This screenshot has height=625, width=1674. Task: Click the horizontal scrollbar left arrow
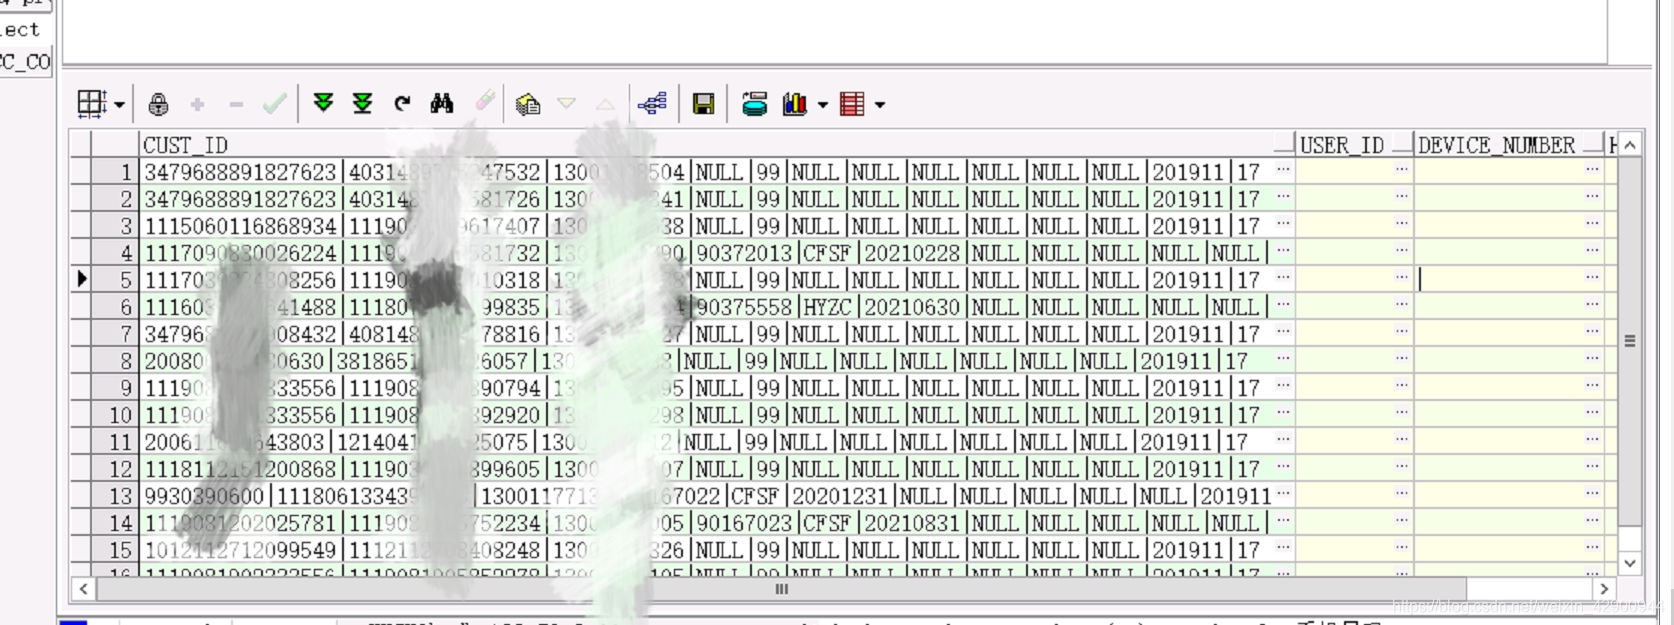pos(84,589)
